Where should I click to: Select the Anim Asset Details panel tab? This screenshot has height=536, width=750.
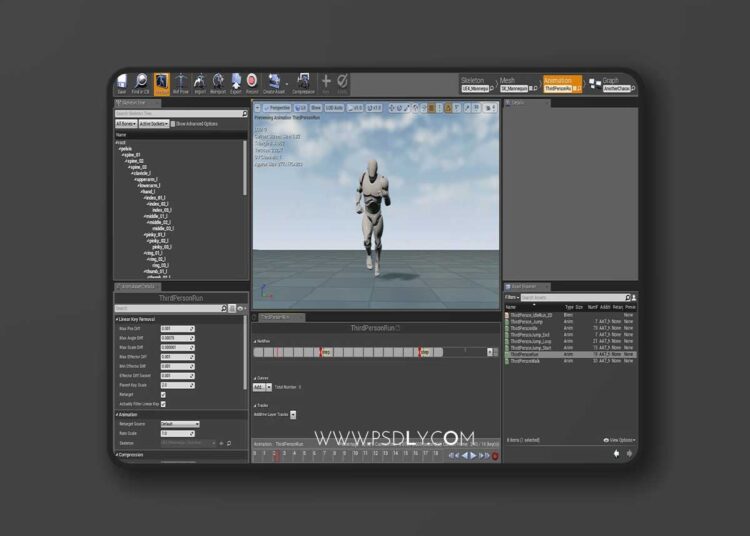(138, 286)
